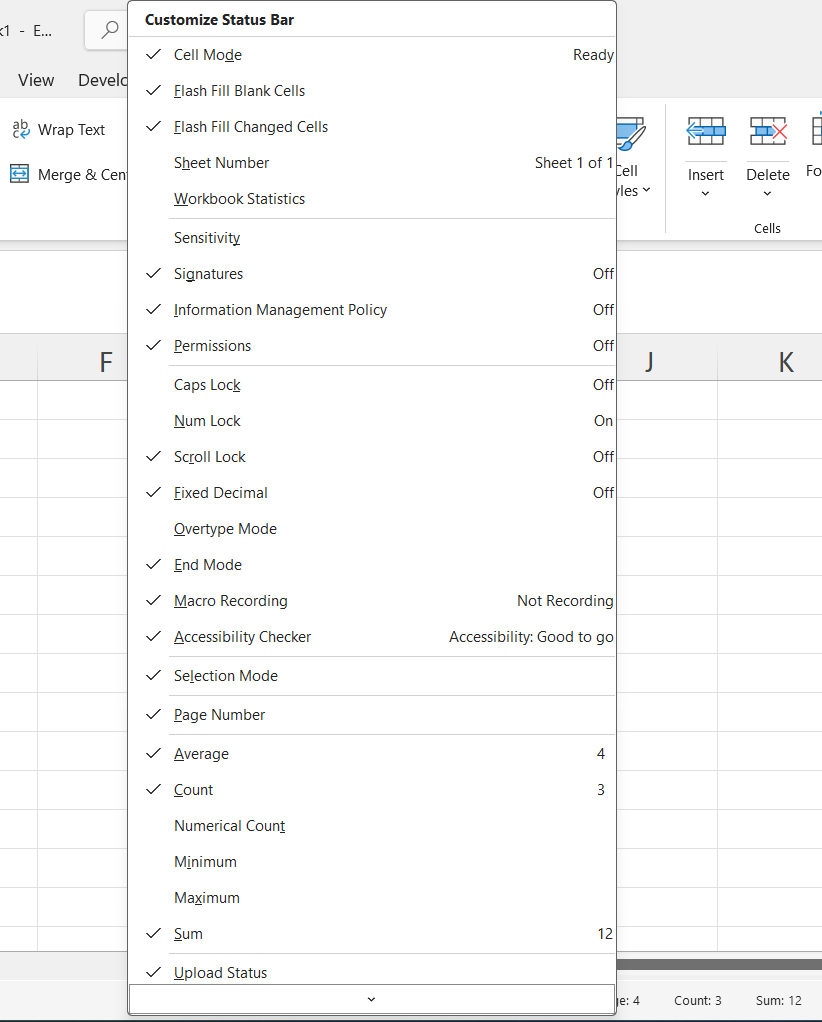Expand the Insert dropdown arrow
The height and width of the screenshot is (1022, 822).
pos(705,194)
